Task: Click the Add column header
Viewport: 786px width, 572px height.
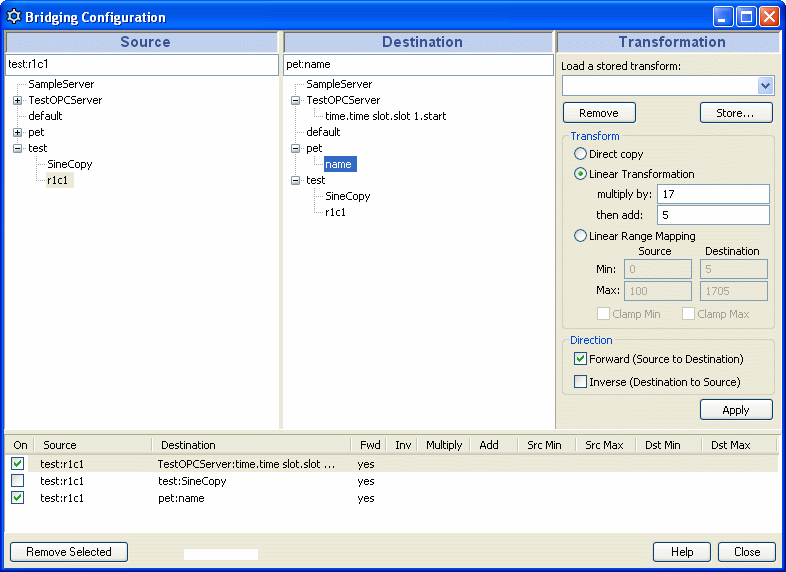Action: [493, 445]
